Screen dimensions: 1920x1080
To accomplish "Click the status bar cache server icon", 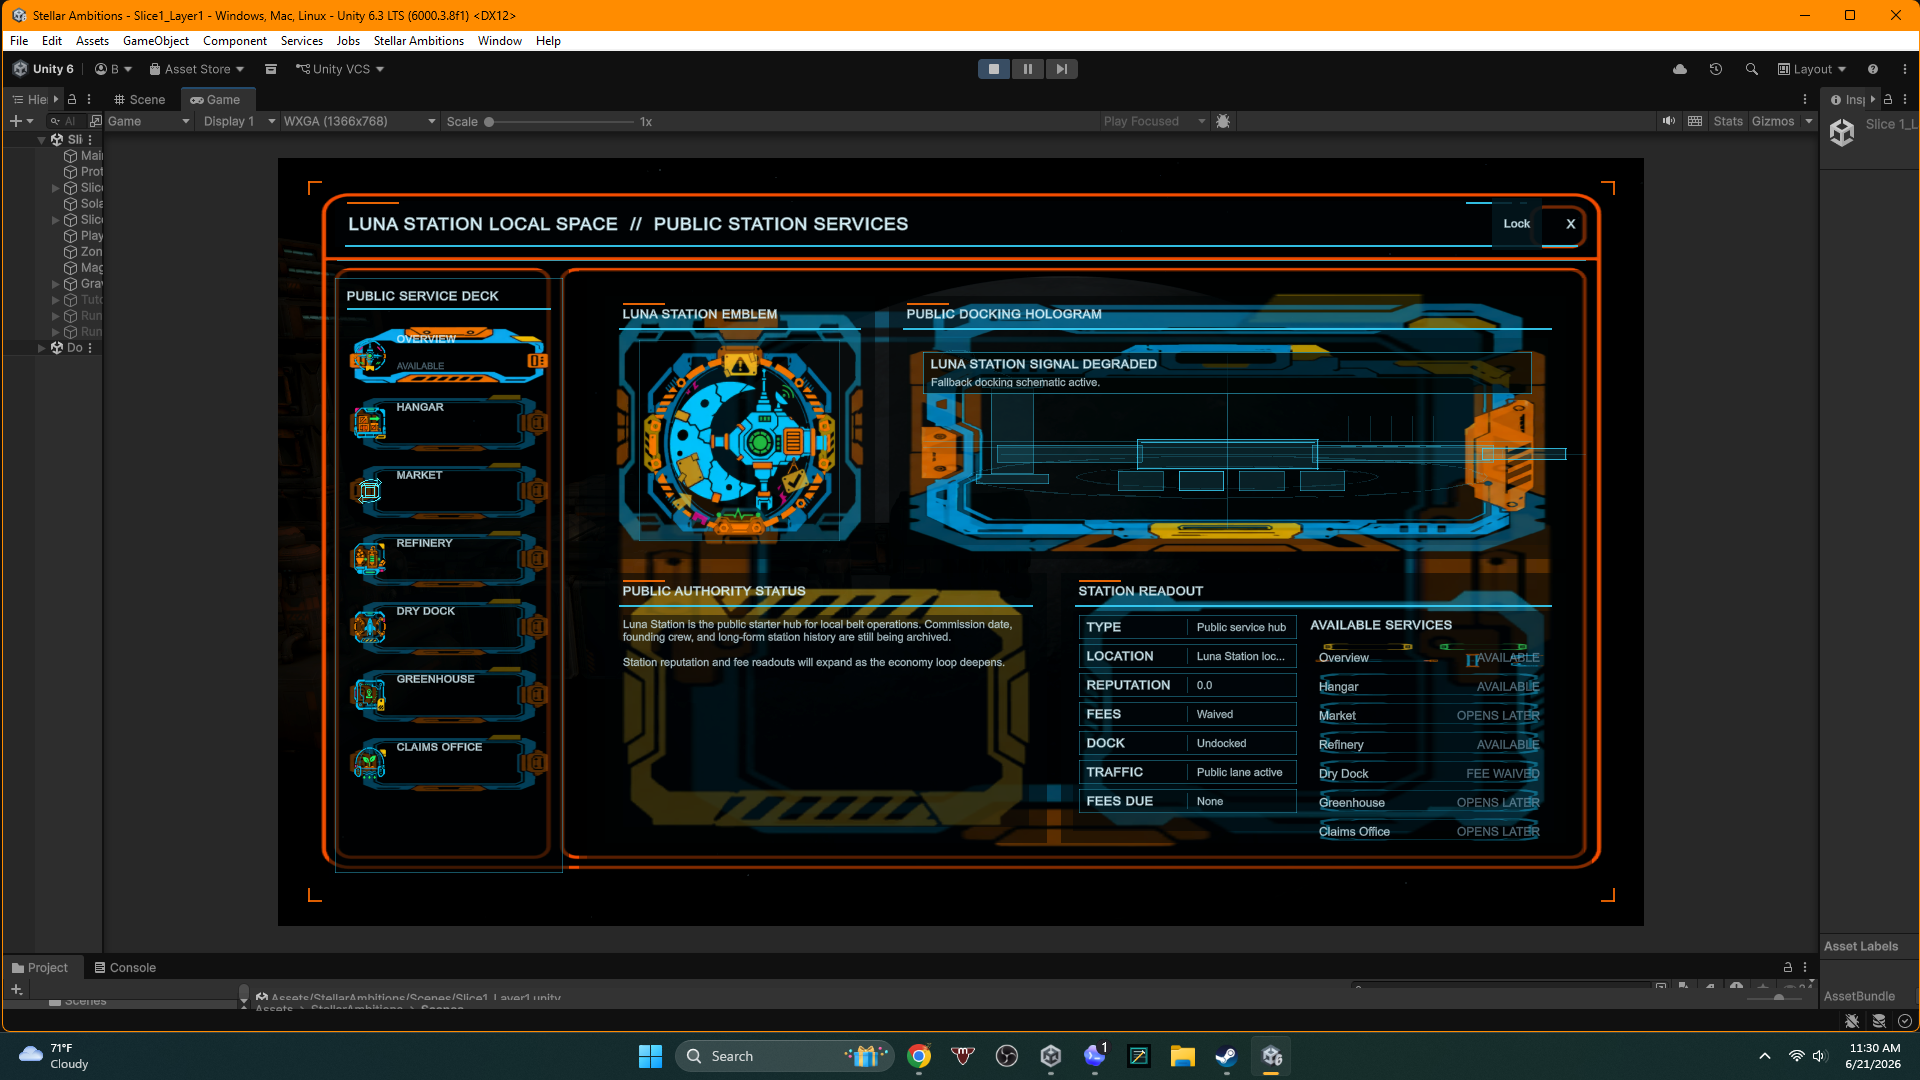I will [1879, 1021].
